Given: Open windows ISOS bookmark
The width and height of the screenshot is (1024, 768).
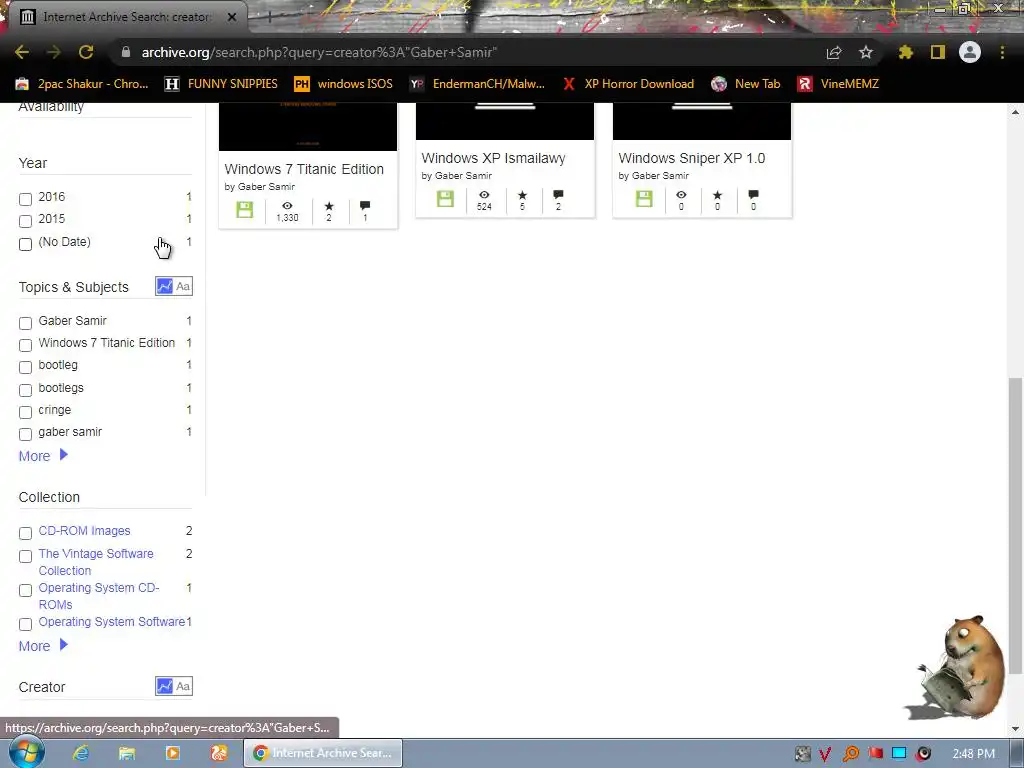Looking at the screenshot, I should (344, 84).
